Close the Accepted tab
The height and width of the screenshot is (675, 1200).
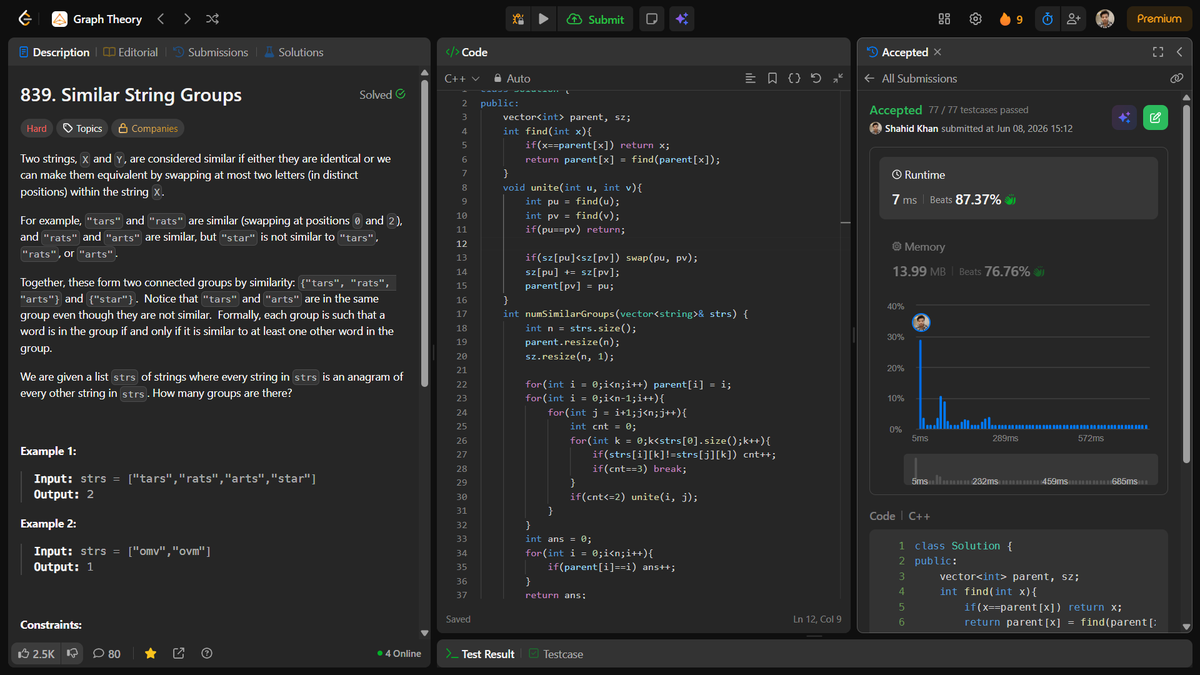click(937, 52)
